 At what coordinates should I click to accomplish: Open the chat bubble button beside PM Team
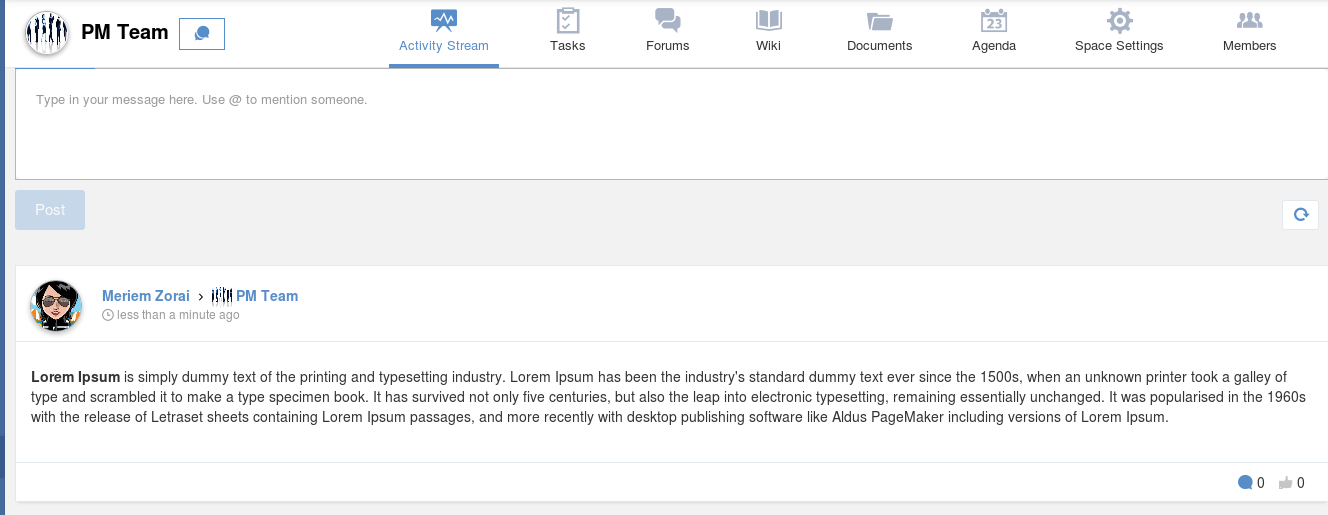(x=202, y=33)
